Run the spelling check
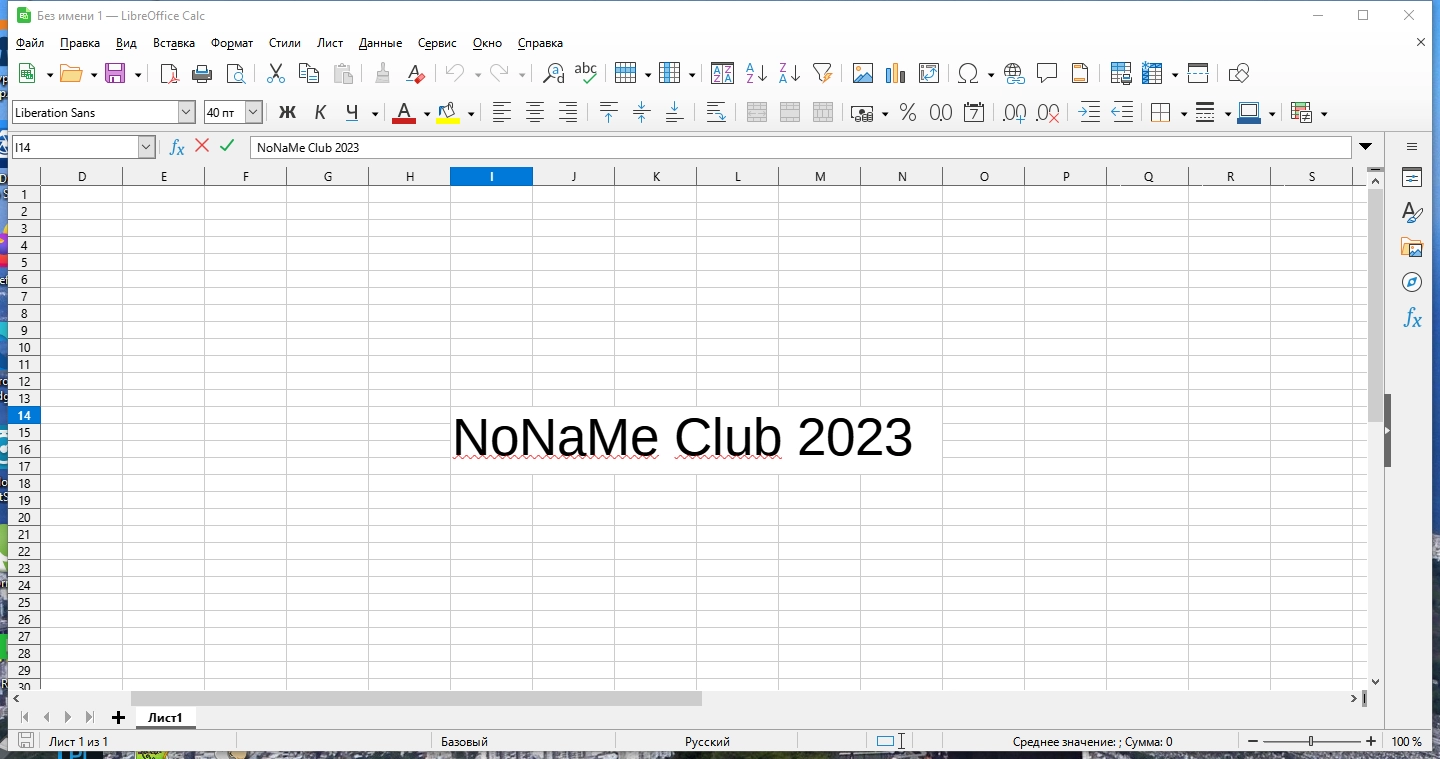This screenshot has width=1440, height=759. pyautogui.click(x=586, y=73)
